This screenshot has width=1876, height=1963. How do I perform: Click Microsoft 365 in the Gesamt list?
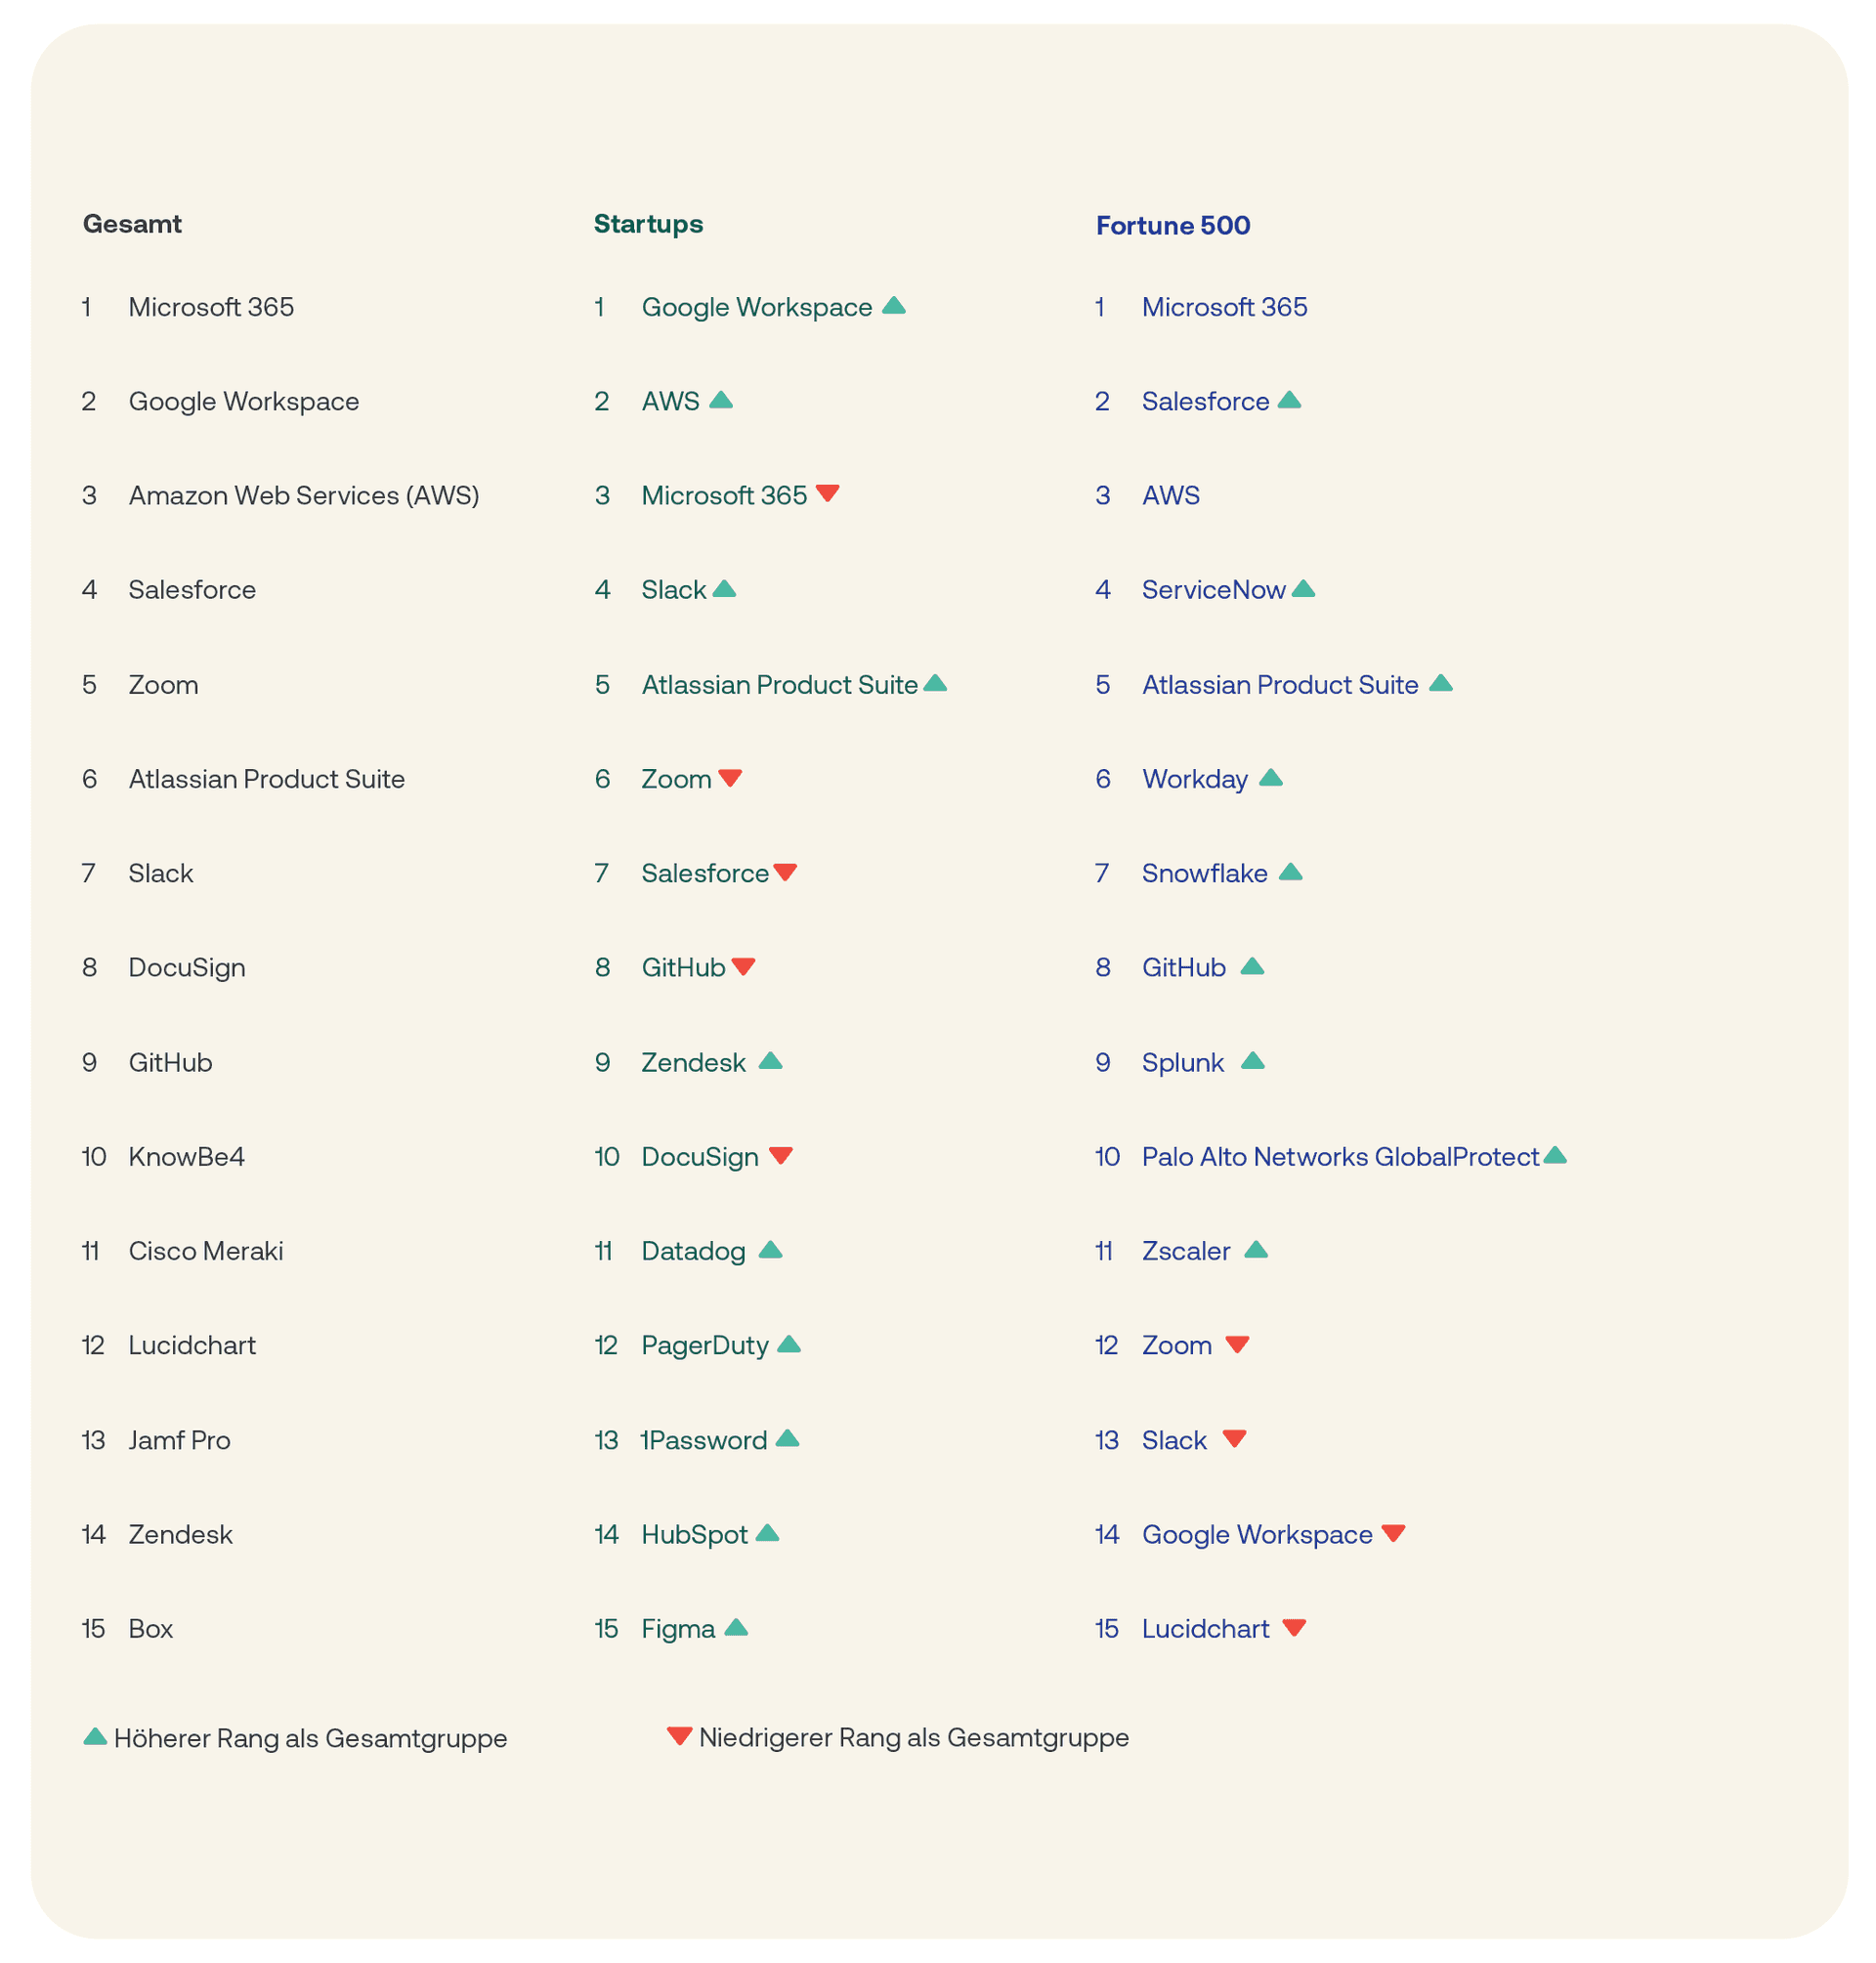[211, 307]
